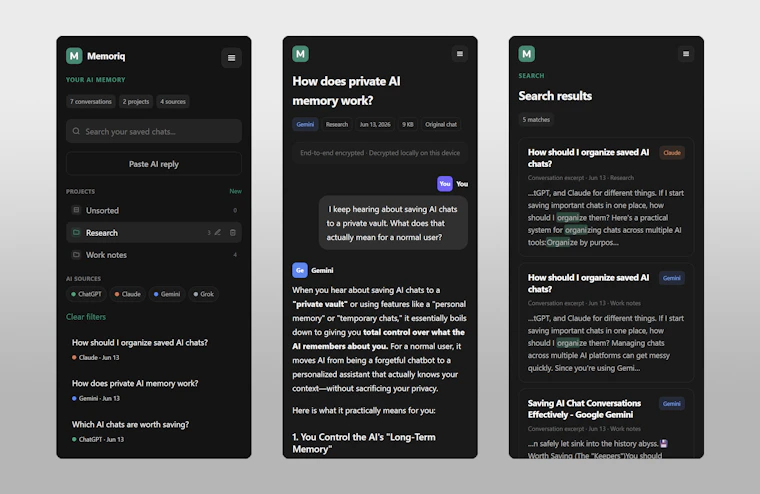
Task: Delete the Research project with trash icon
Action: 233,232
